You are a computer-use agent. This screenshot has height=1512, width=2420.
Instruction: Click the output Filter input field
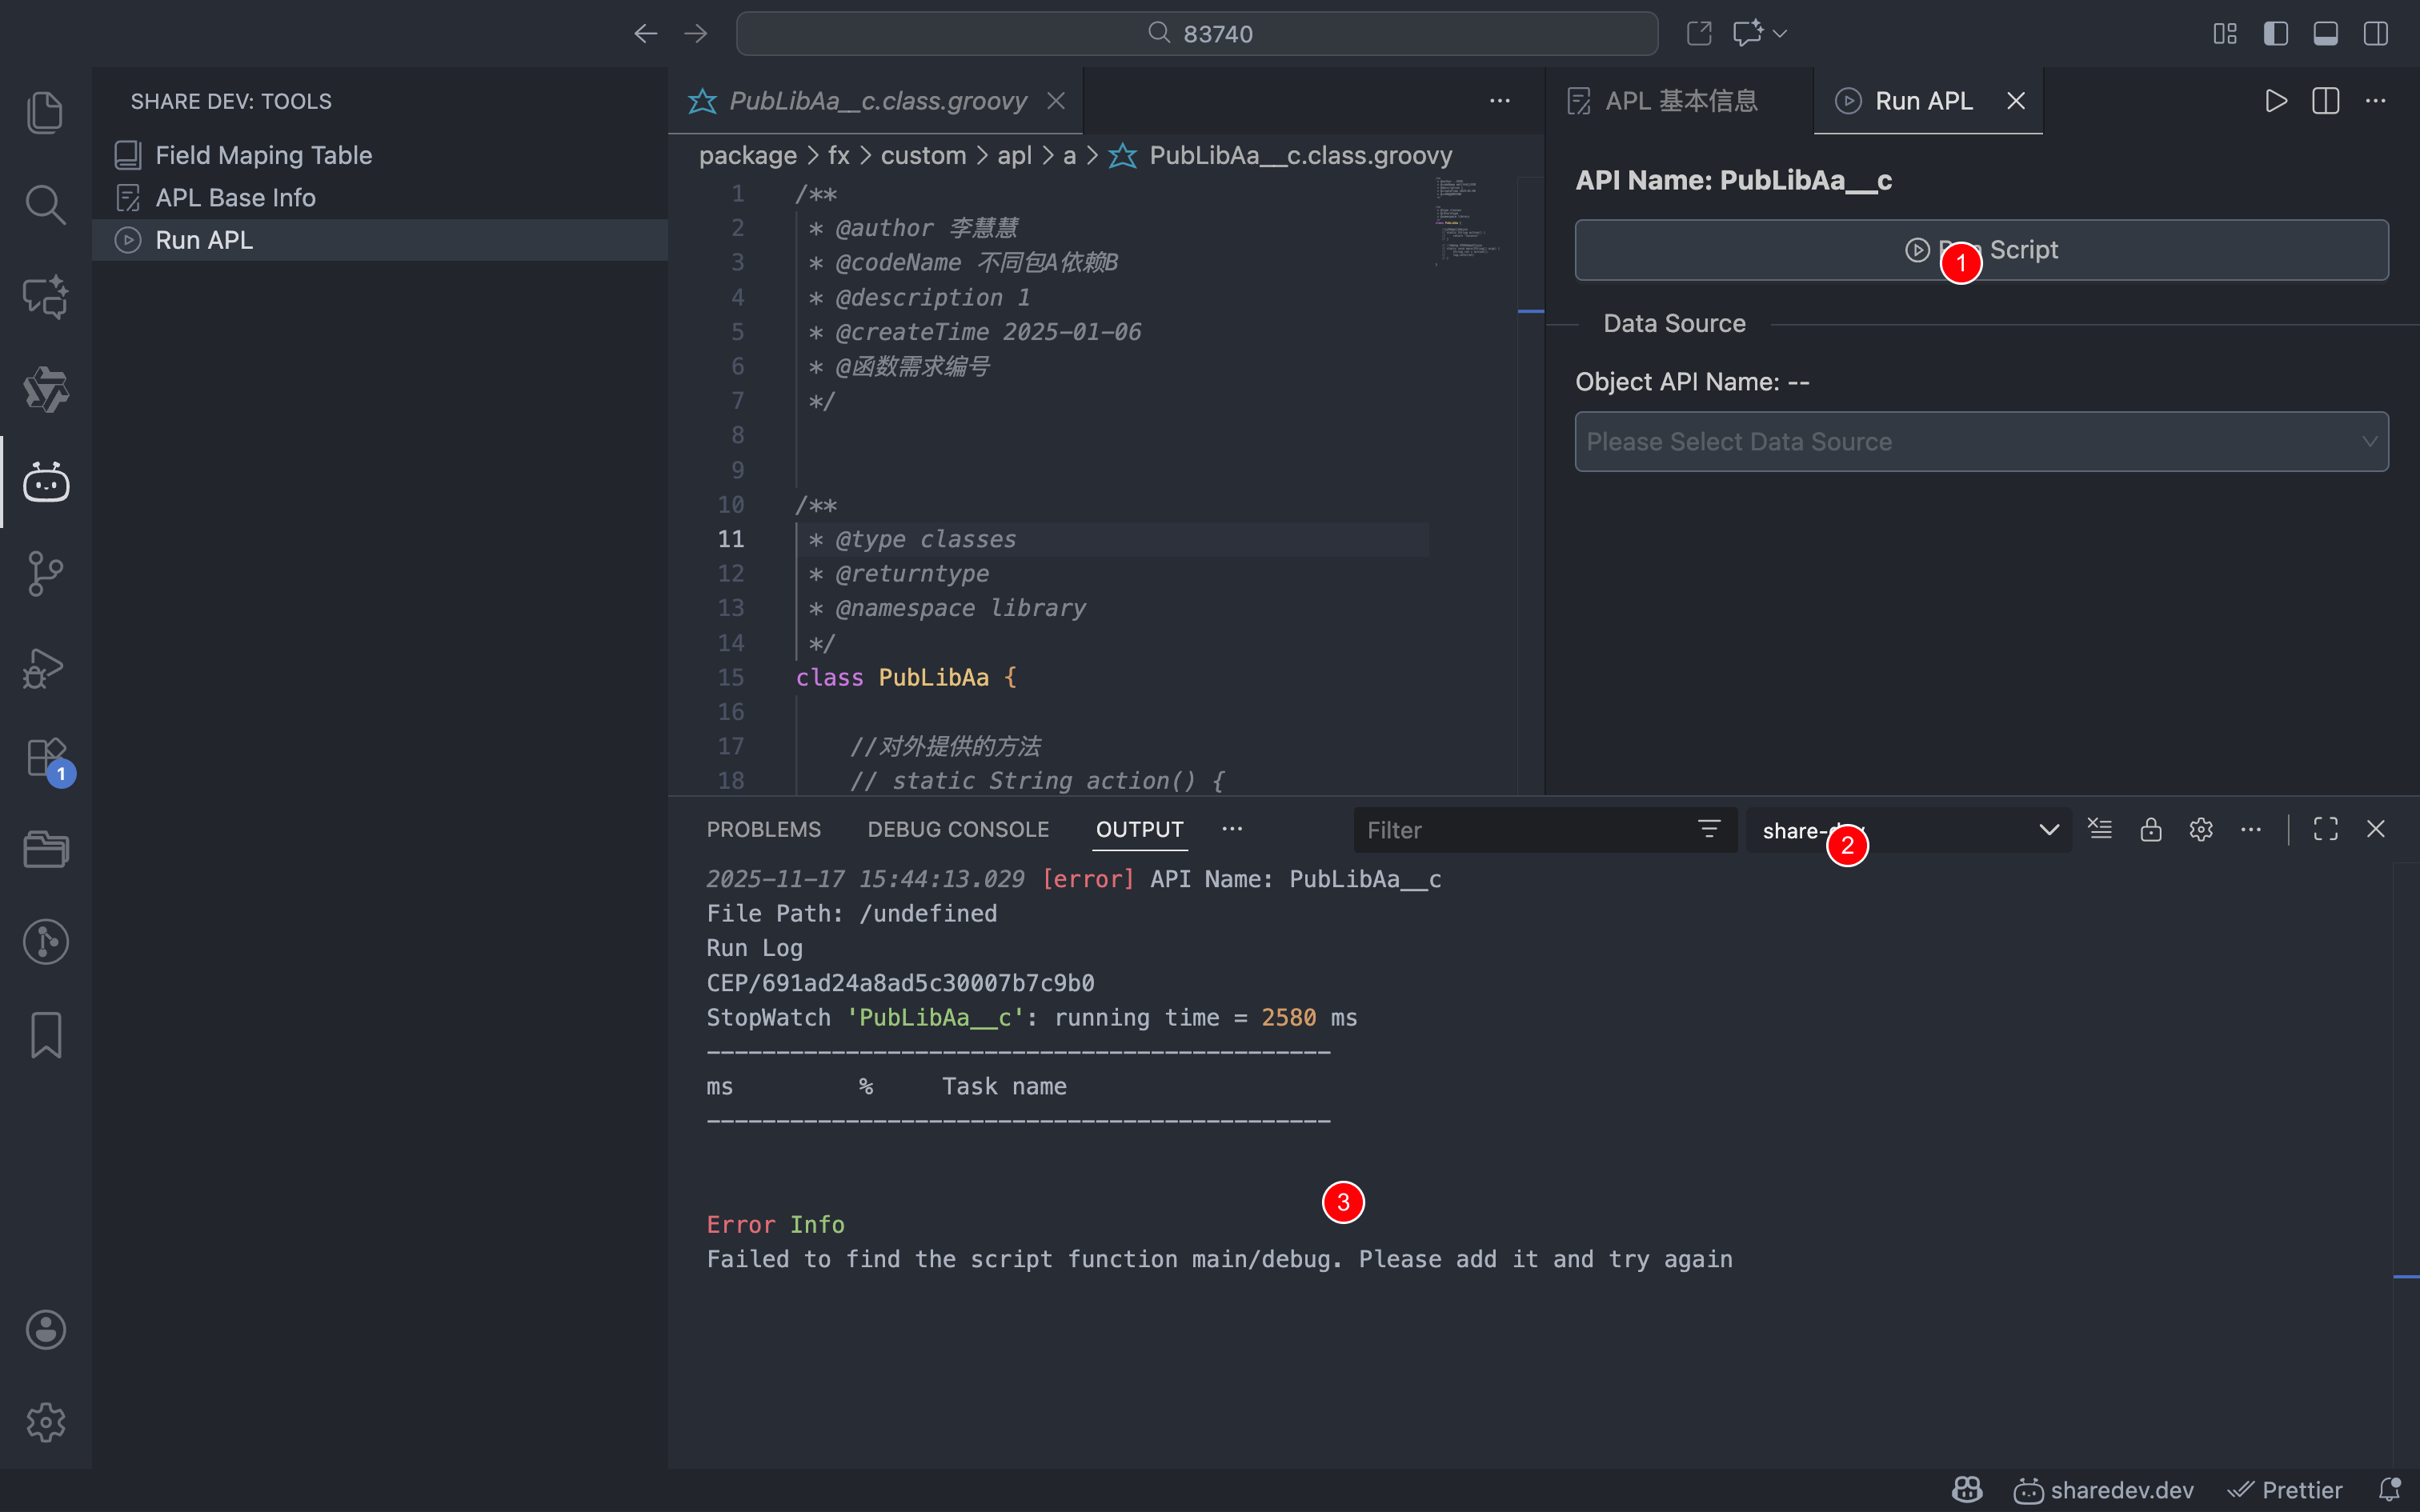tap(1520, 829)
